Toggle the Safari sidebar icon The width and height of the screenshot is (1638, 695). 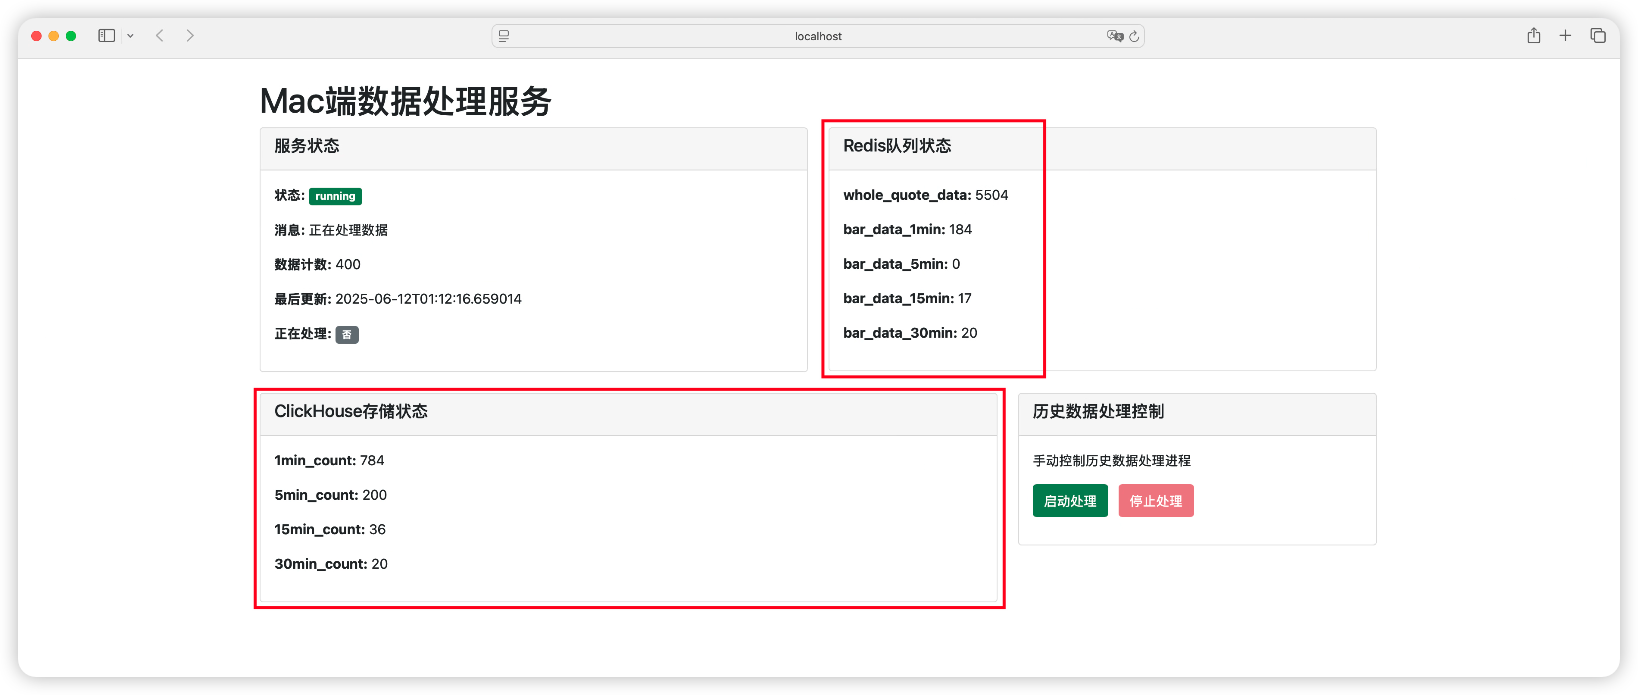click(106, 36)
